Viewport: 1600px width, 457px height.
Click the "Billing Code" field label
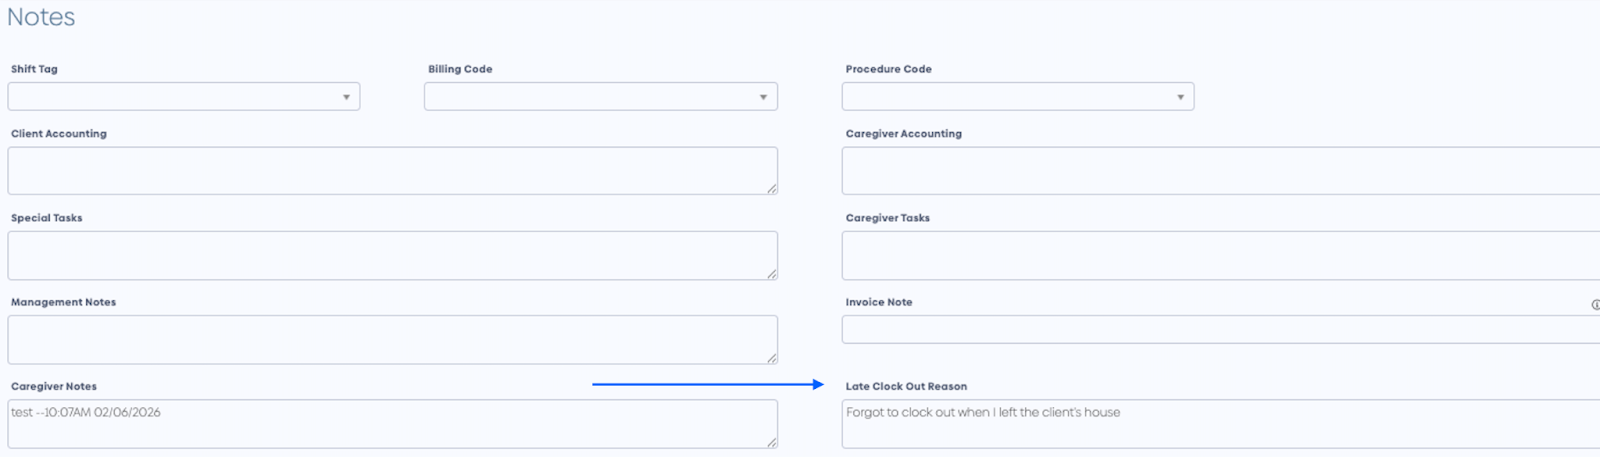point(460,69)
